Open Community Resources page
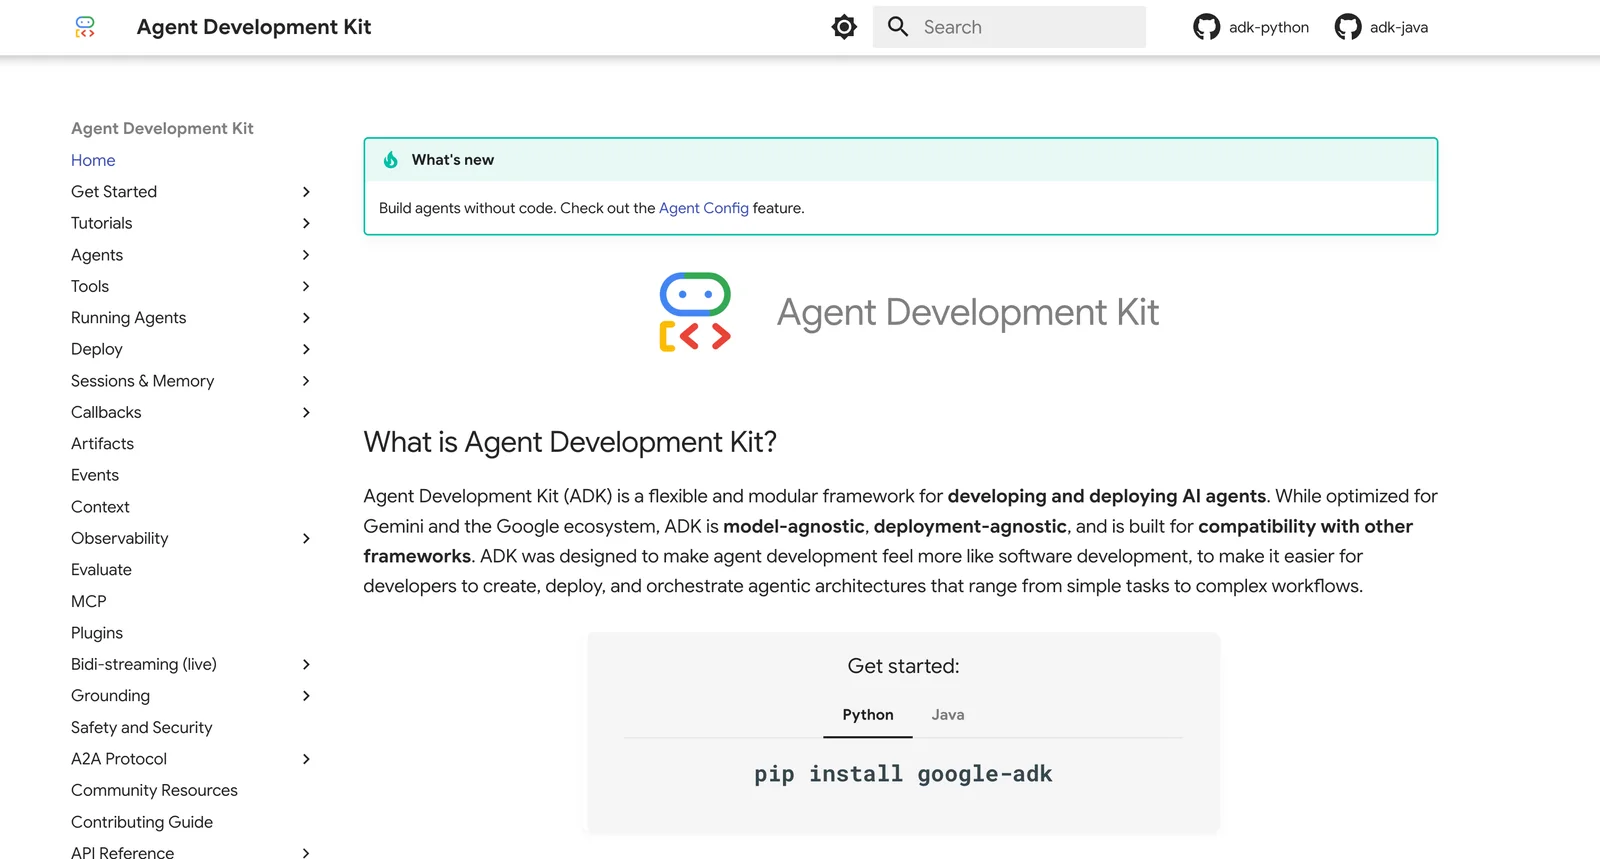The height and width of the screenshot is (859, 1600). click(154, 790)
